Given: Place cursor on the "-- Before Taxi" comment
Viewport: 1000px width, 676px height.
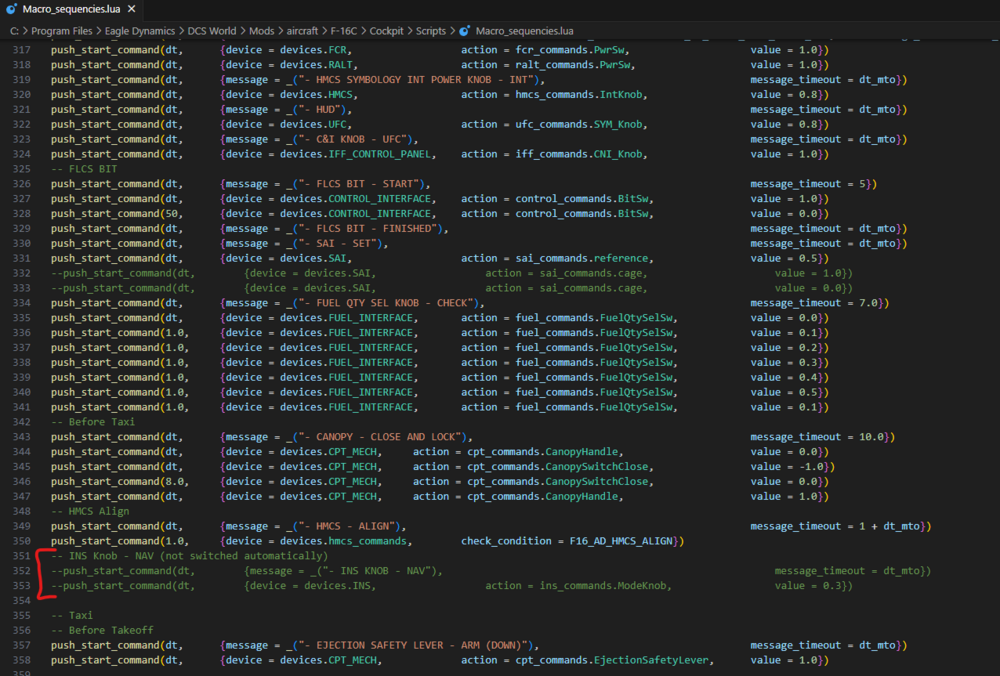Looking at the screenshot, I should point(94,422).
